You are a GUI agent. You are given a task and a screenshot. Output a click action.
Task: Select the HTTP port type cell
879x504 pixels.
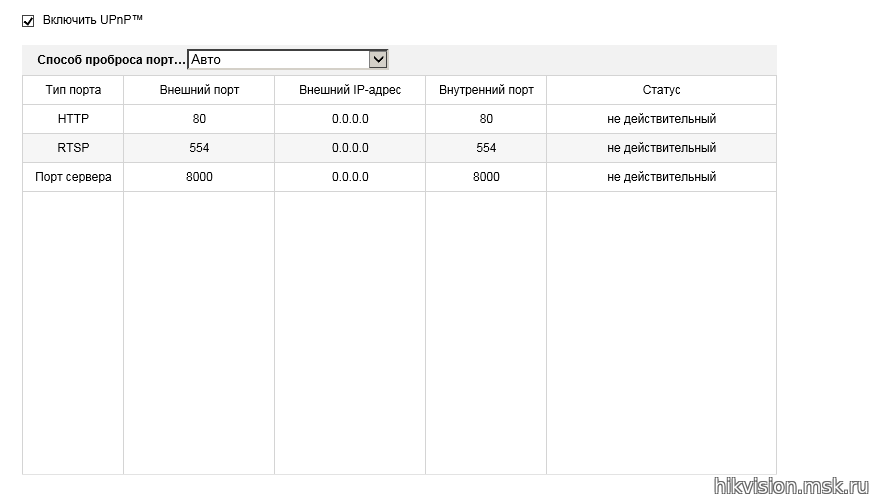point(73,119)
